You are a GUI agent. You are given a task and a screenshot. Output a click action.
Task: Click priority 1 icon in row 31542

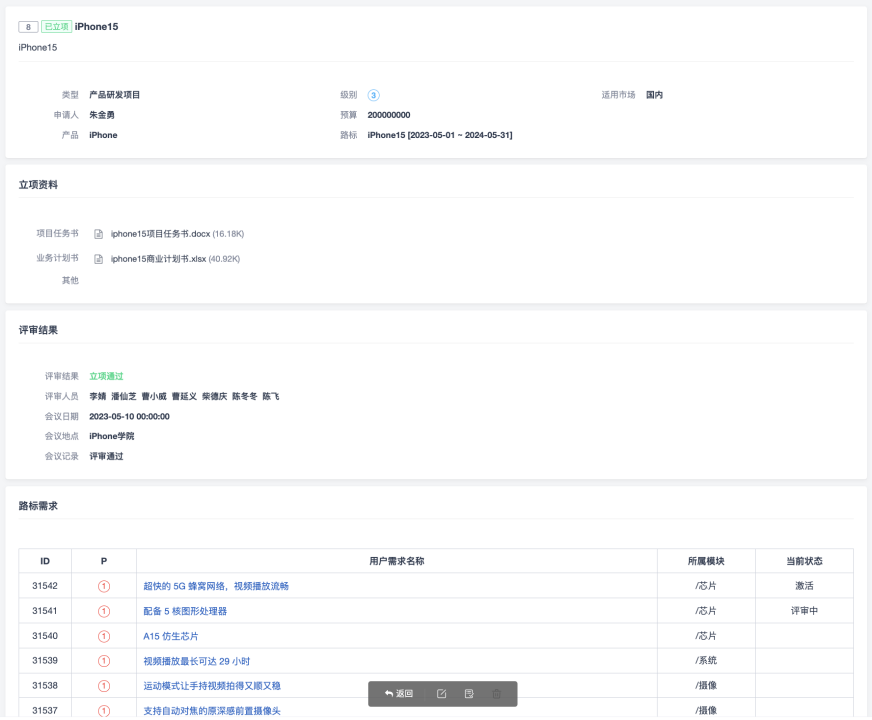(104, 586)
